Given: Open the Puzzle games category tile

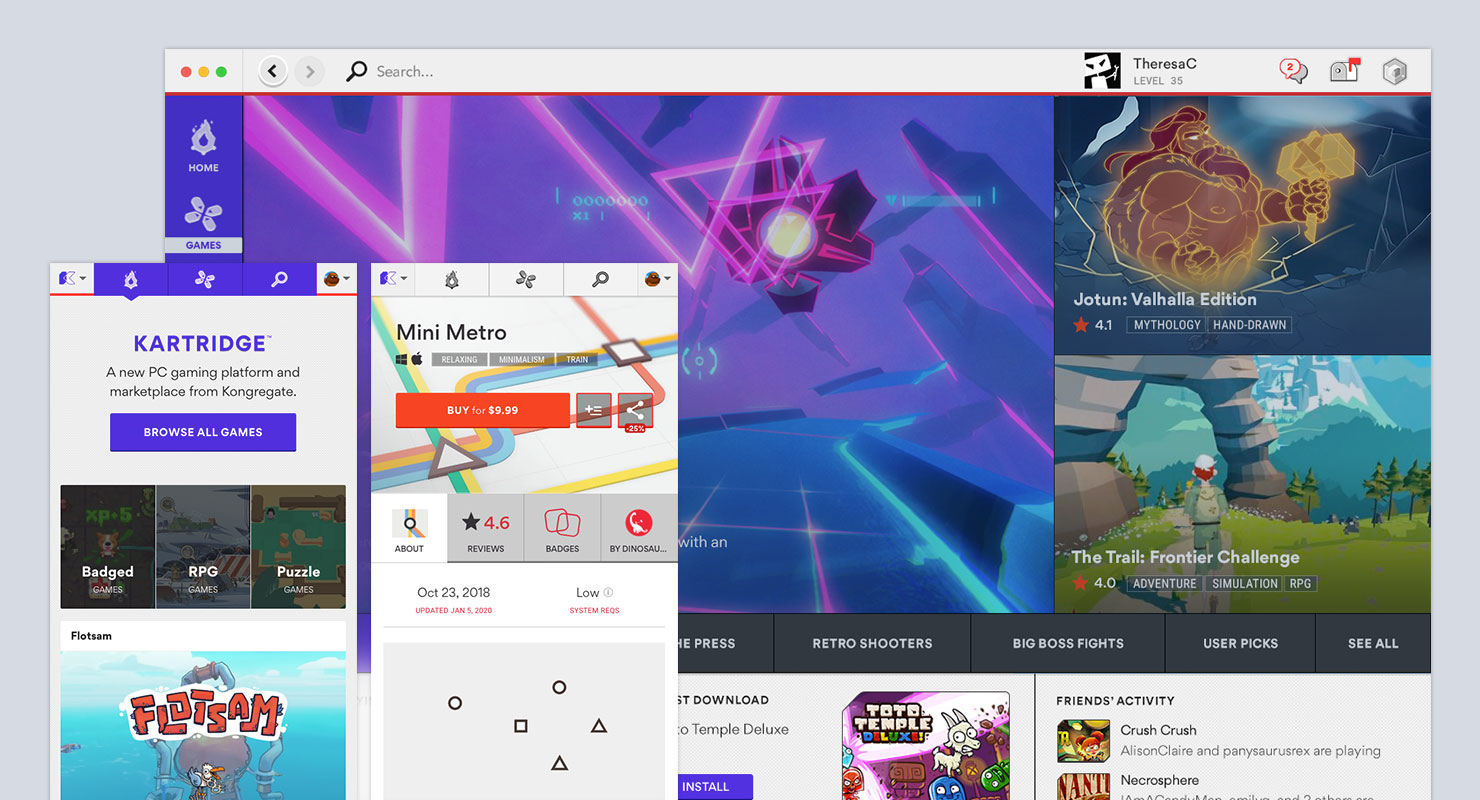Looking at the screenshot, I should pos(298,547).
